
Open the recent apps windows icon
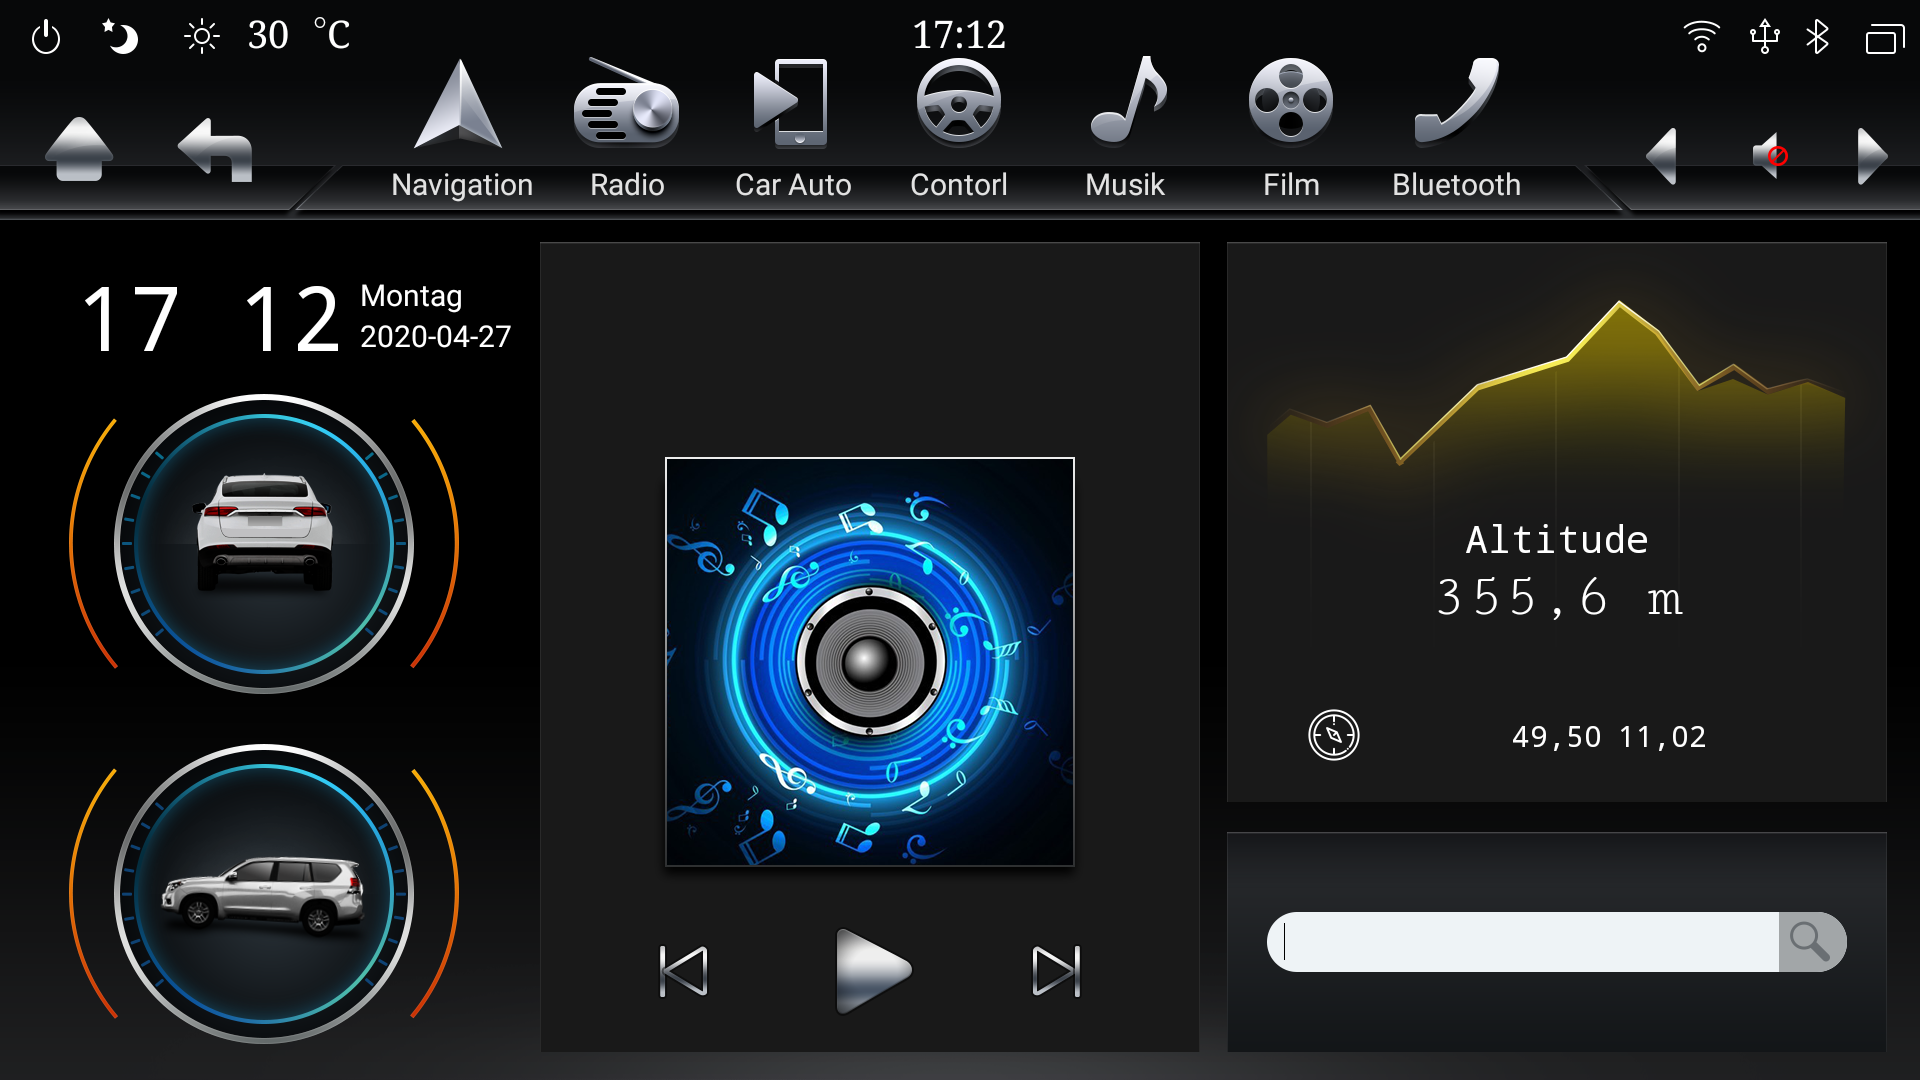click(x=1885, y=38)
